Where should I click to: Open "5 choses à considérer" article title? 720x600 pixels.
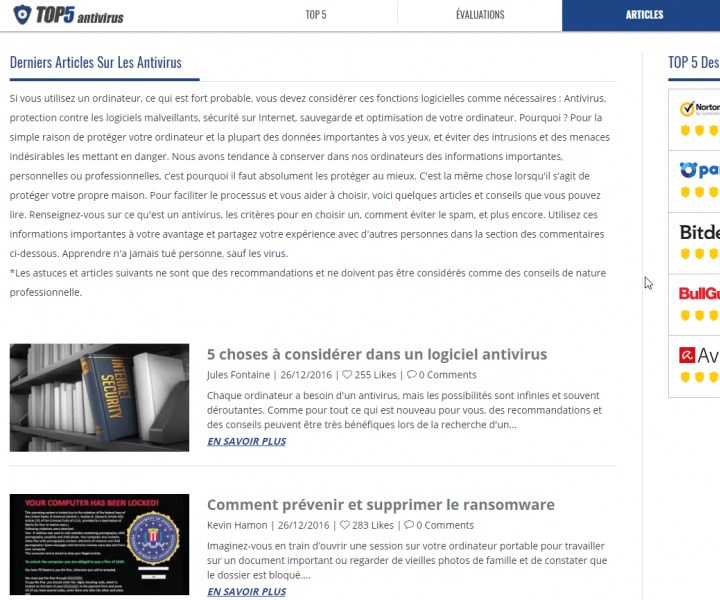[376, 354]
